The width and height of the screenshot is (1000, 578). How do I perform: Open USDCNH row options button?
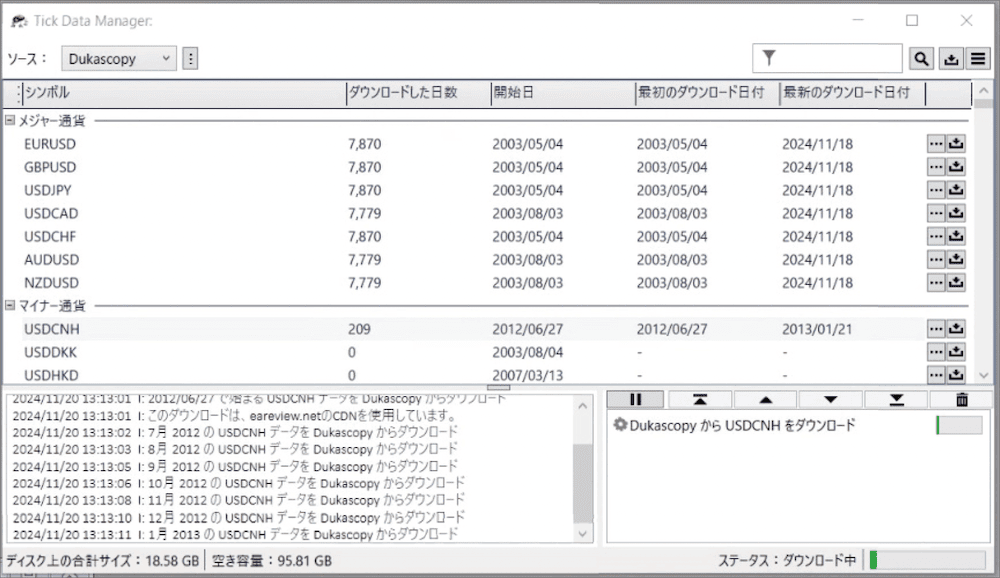coord(936,329)
